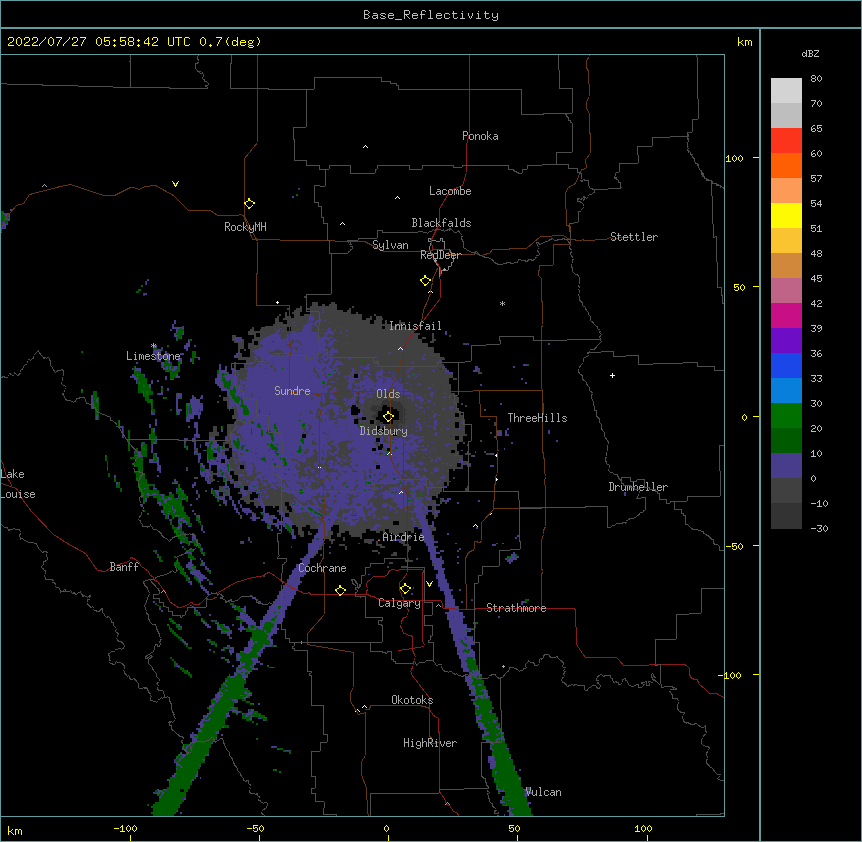Select the Sundre label
862x842 pixels.
(x=292, y=391)
